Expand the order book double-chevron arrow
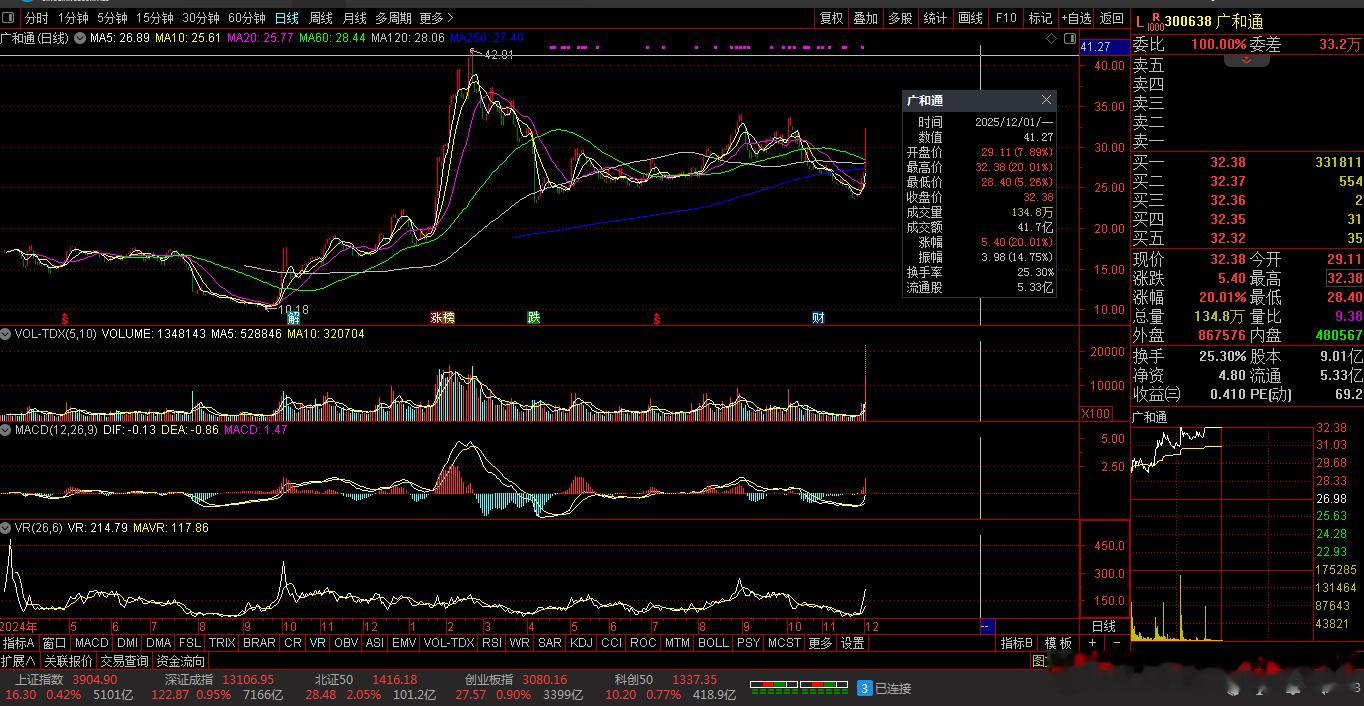The image size is (1364, 706). 1246,61
